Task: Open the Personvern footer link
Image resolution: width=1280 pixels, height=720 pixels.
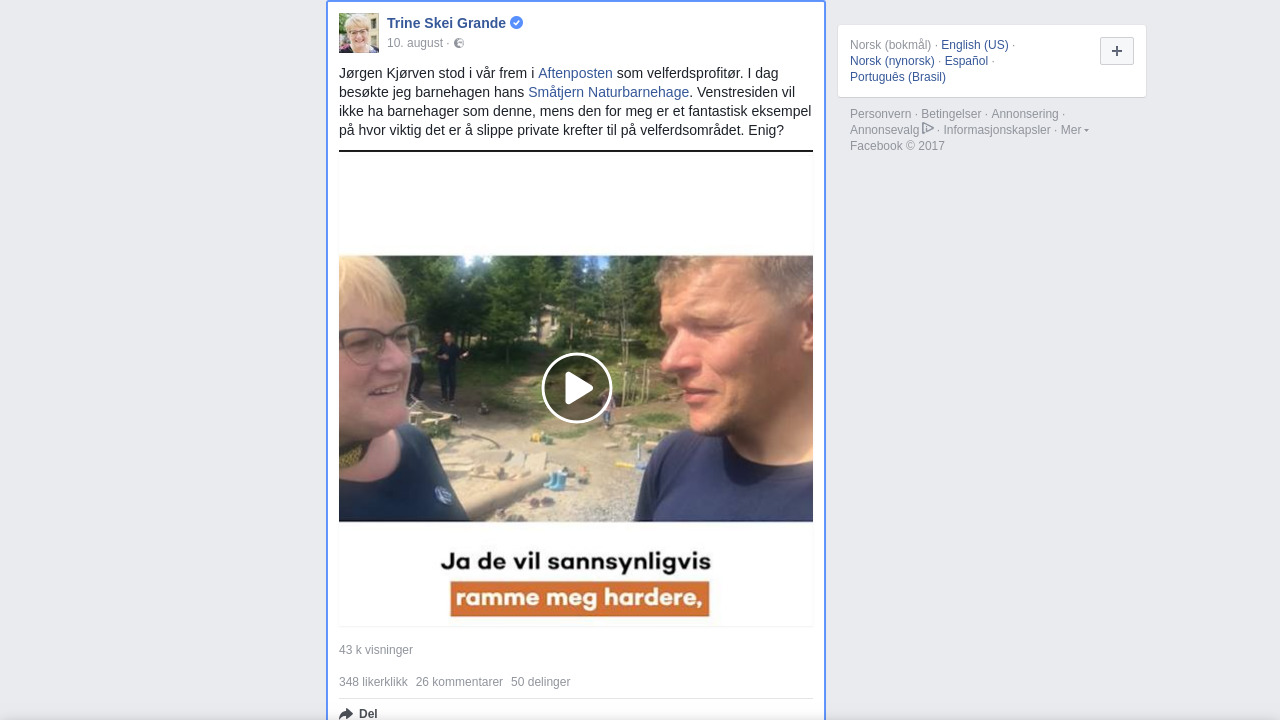Action: tap(880, 114)
